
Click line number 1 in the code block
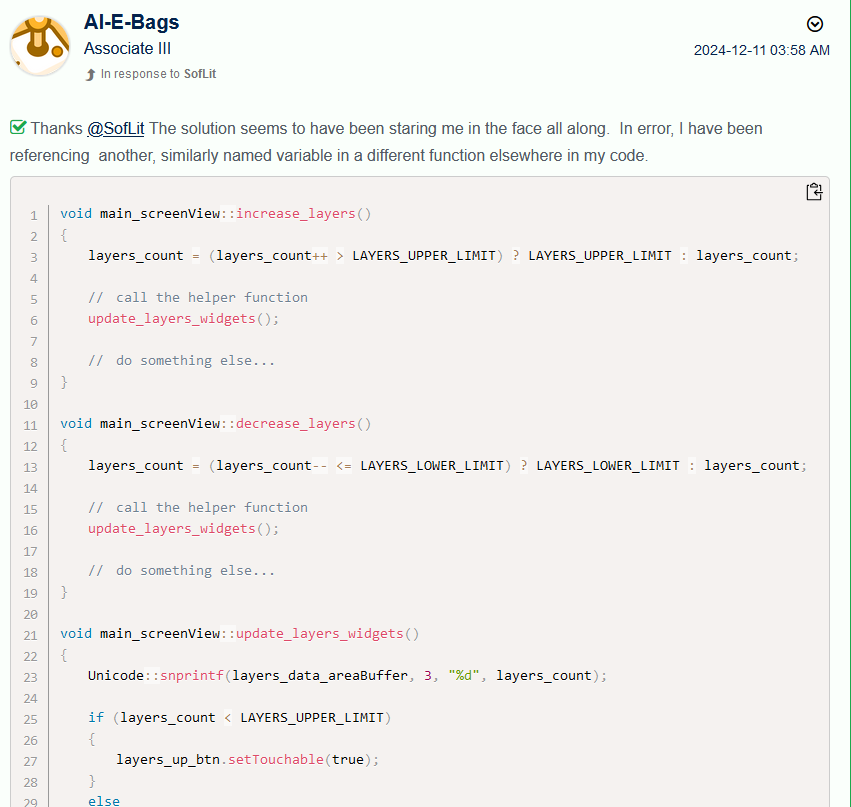coord(33,213)
